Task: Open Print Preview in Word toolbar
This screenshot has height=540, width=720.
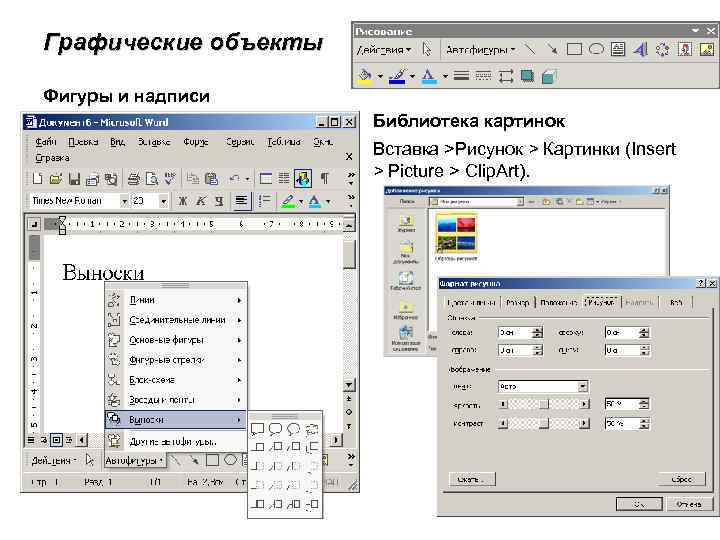Action: tap(152, 179)
